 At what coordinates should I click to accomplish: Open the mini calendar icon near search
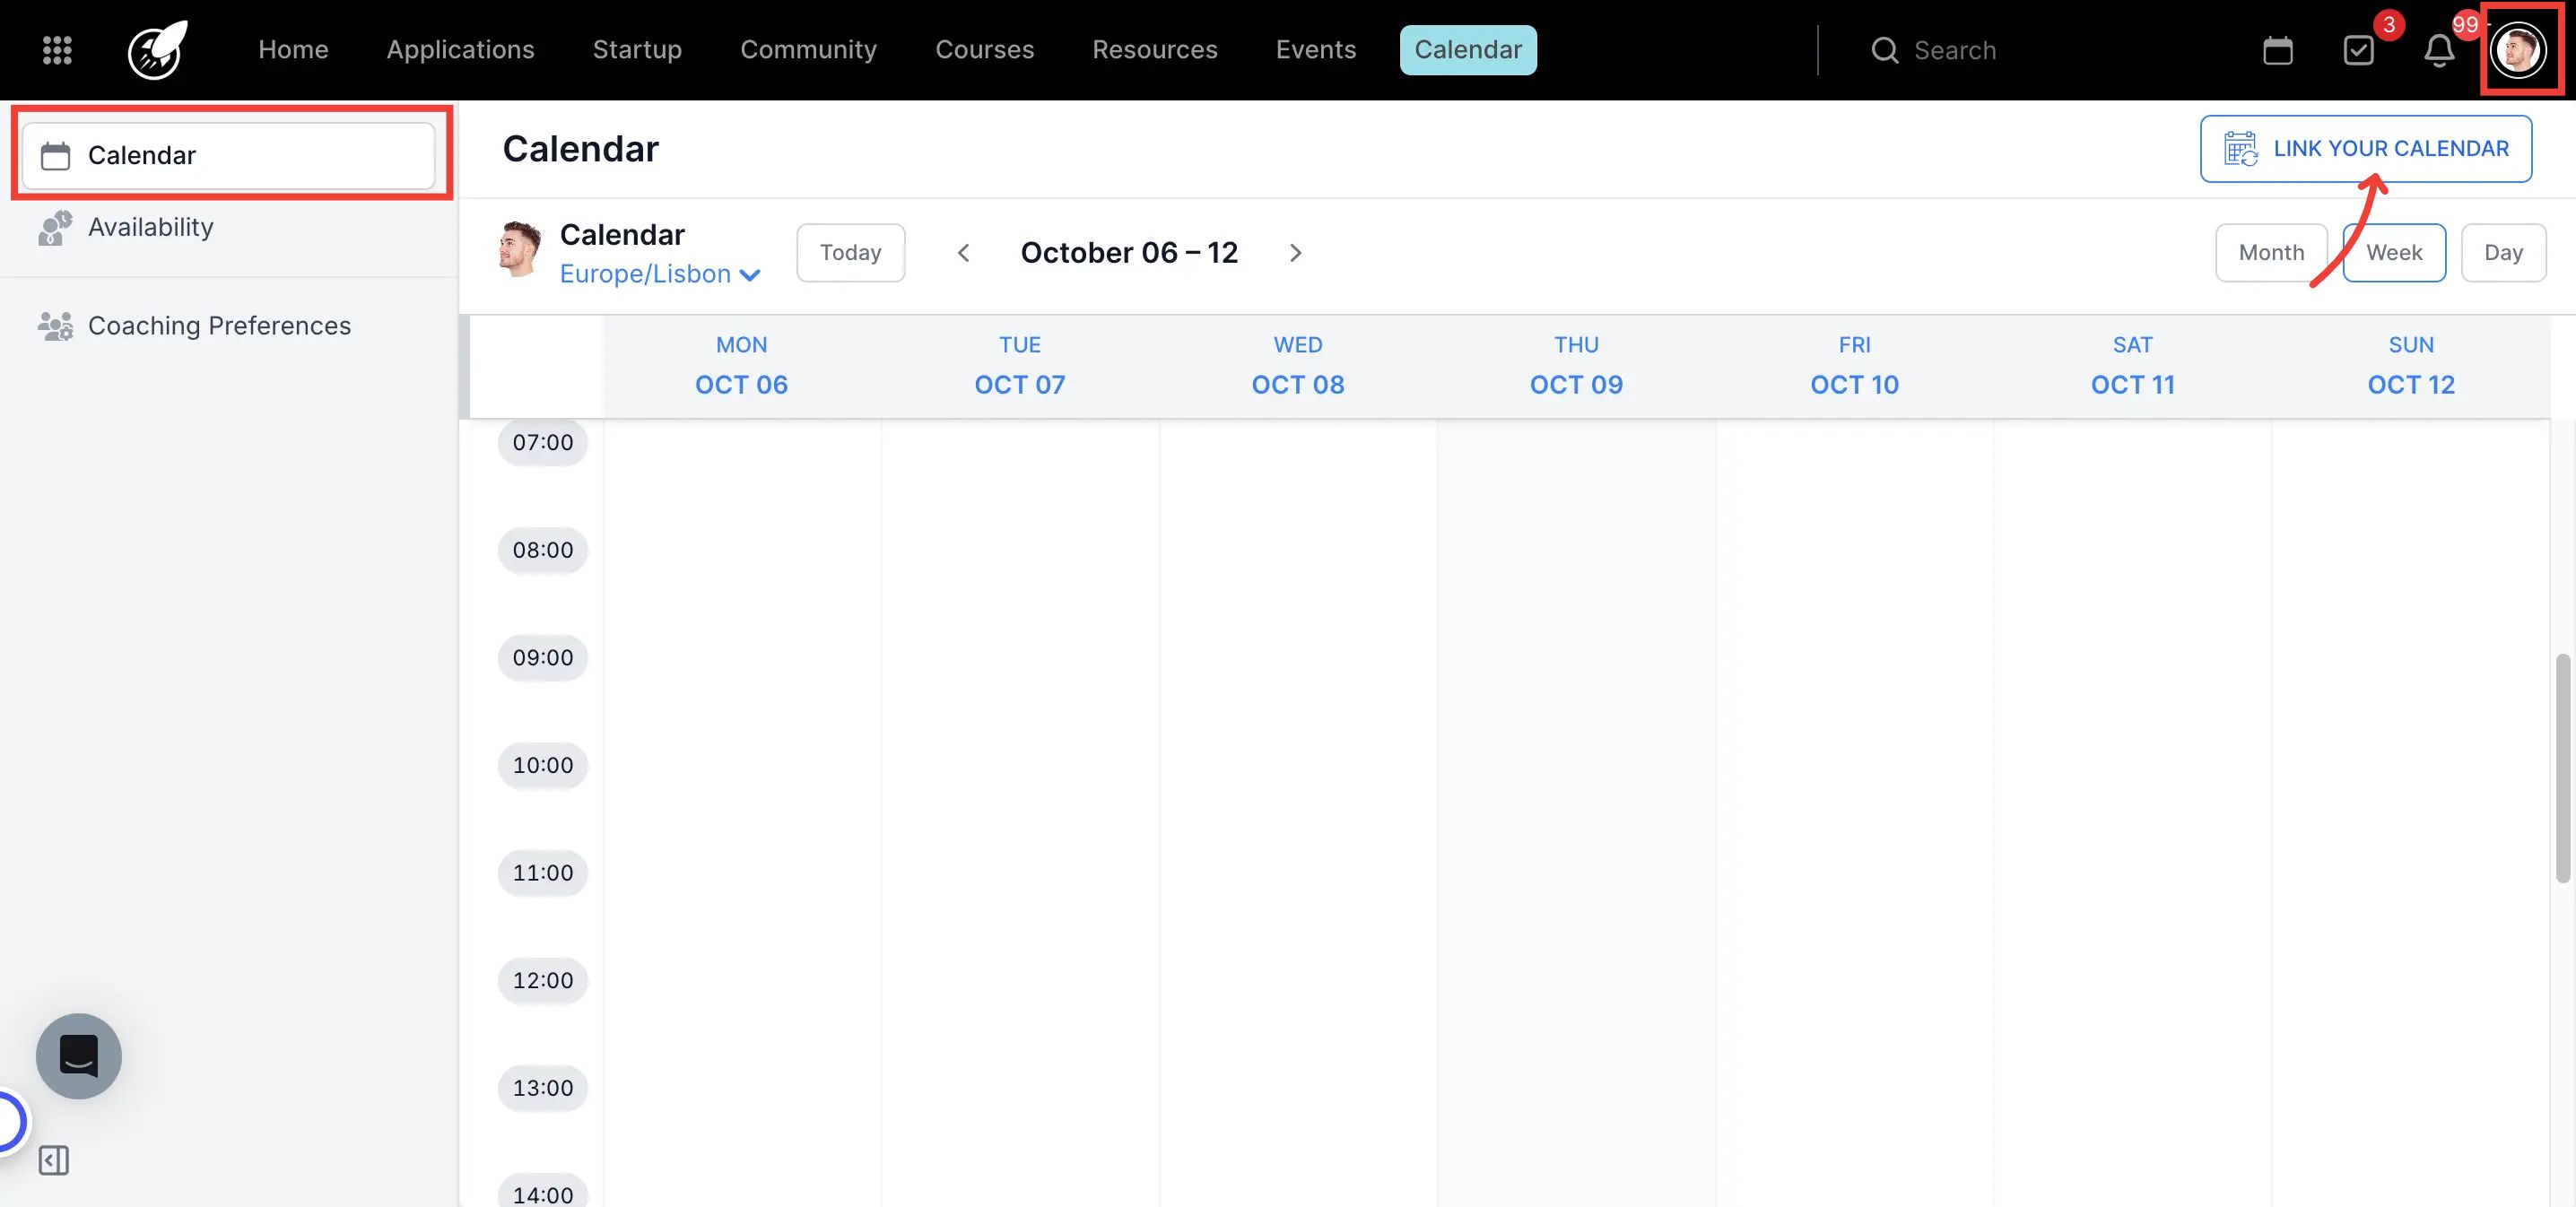tap(2277, 49)
